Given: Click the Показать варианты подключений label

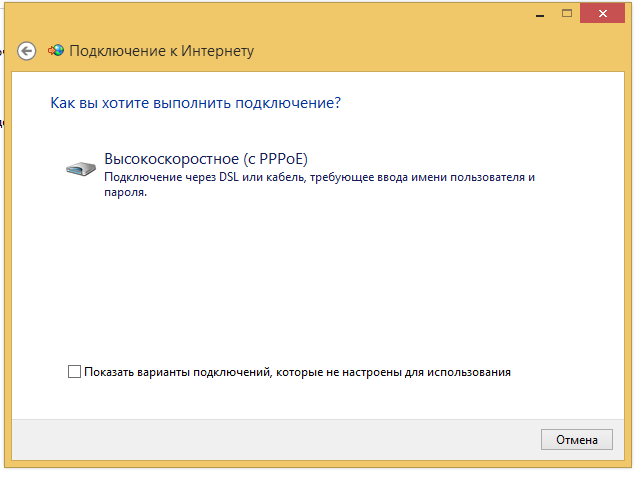Looking at the screenshot, I should pyautogui.click(x=297, y=372).
